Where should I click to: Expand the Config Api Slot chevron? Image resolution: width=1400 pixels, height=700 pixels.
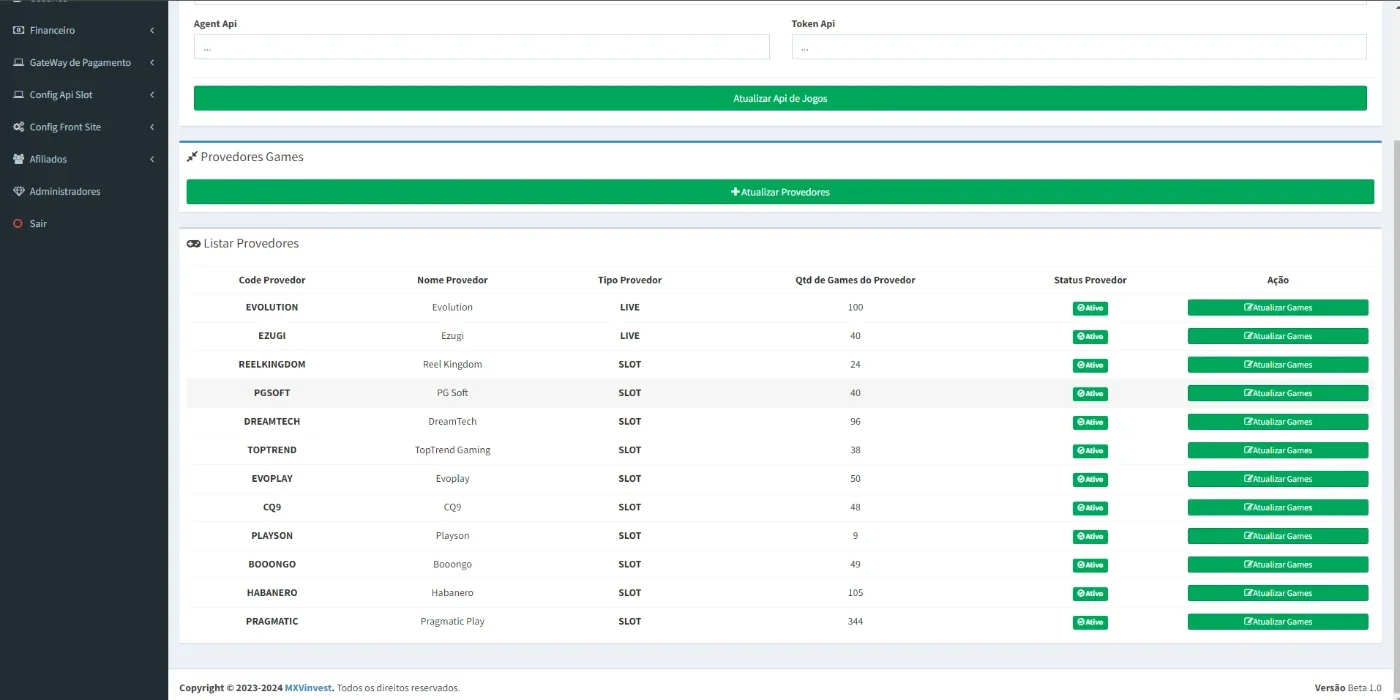coord(152,95)
